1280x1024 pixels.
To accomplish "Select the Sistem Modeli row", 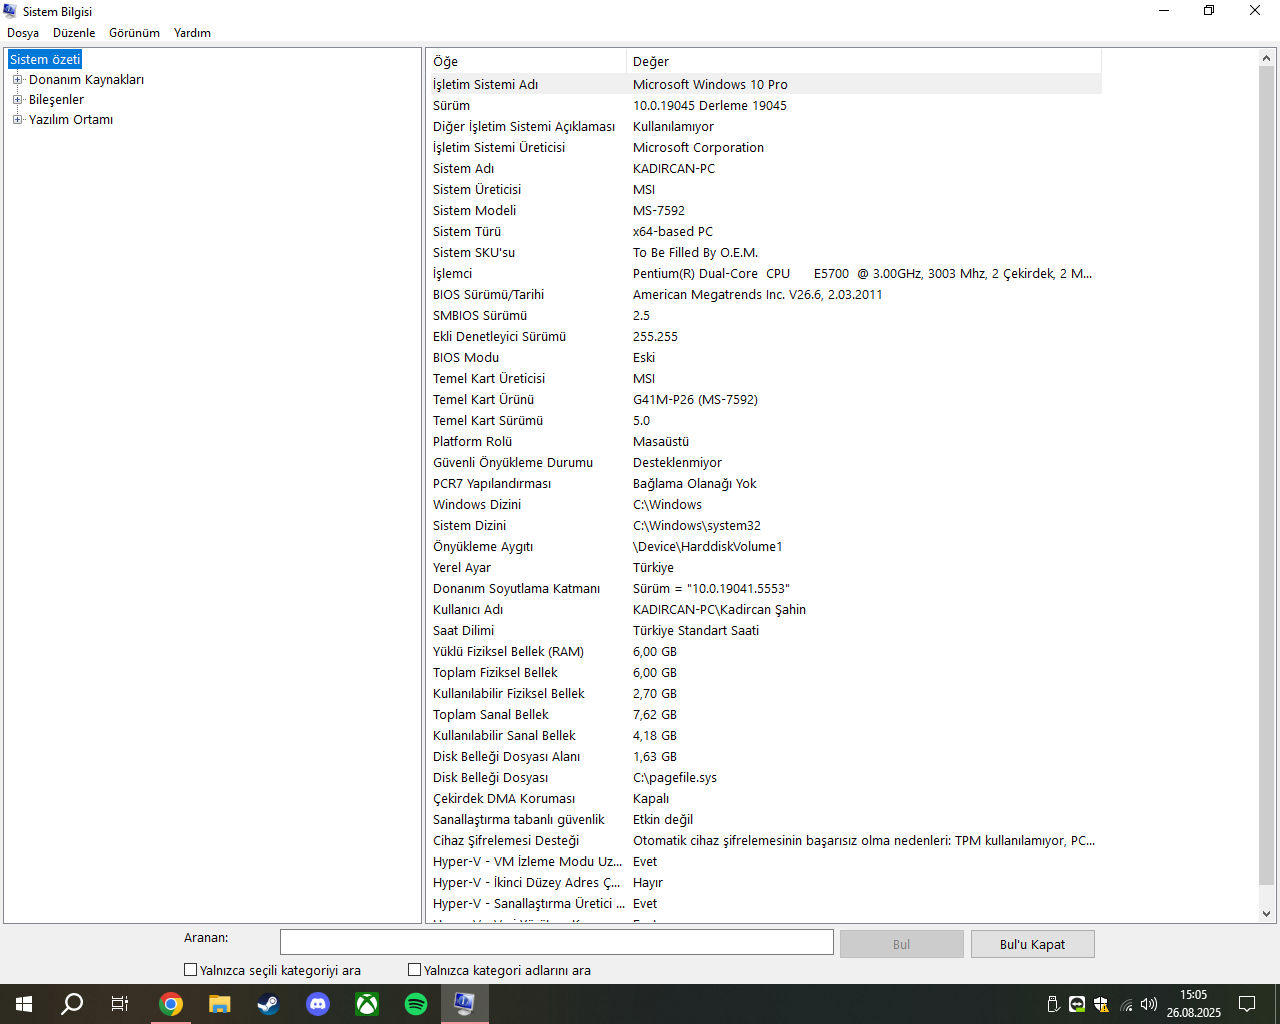I will 764,210.
